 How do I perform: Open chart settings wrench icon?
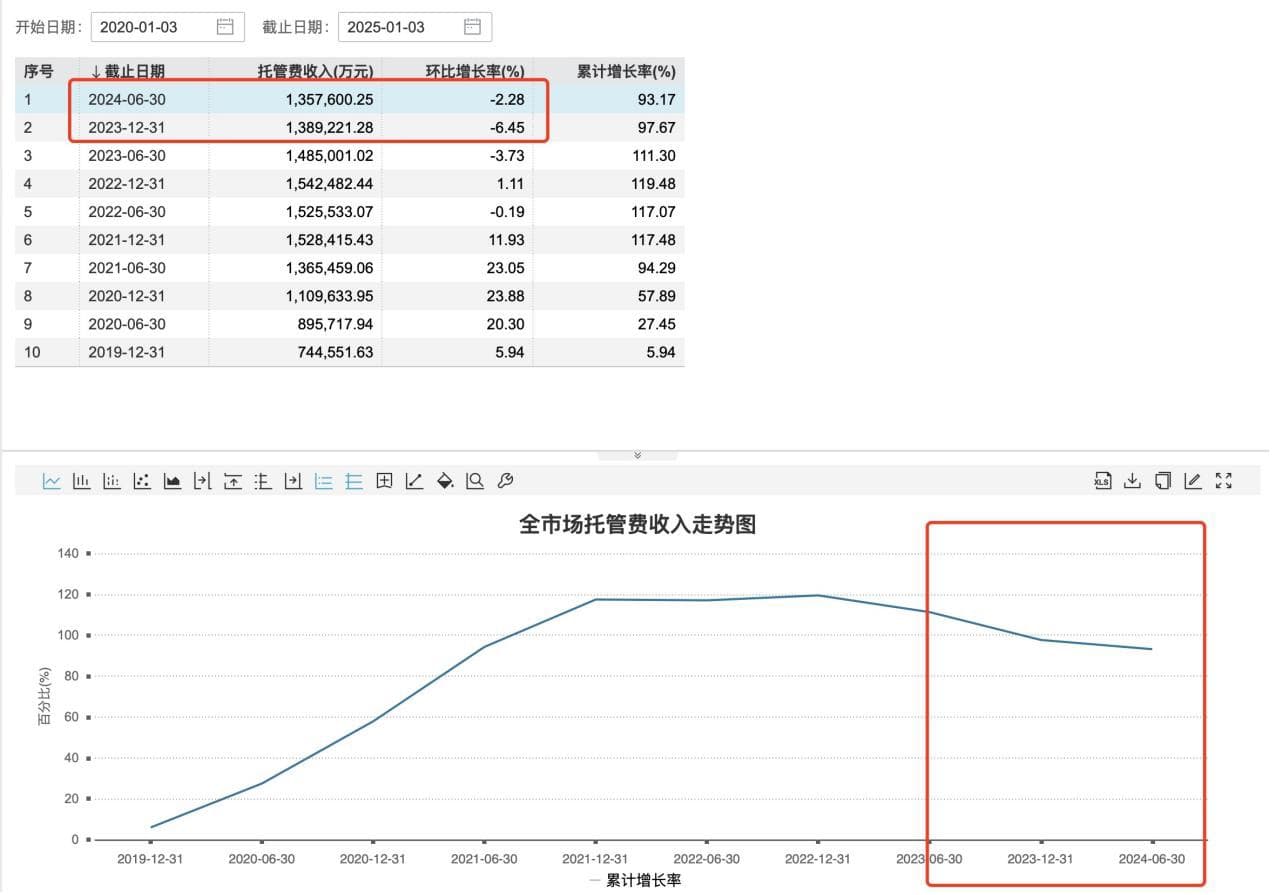(505, 481)
